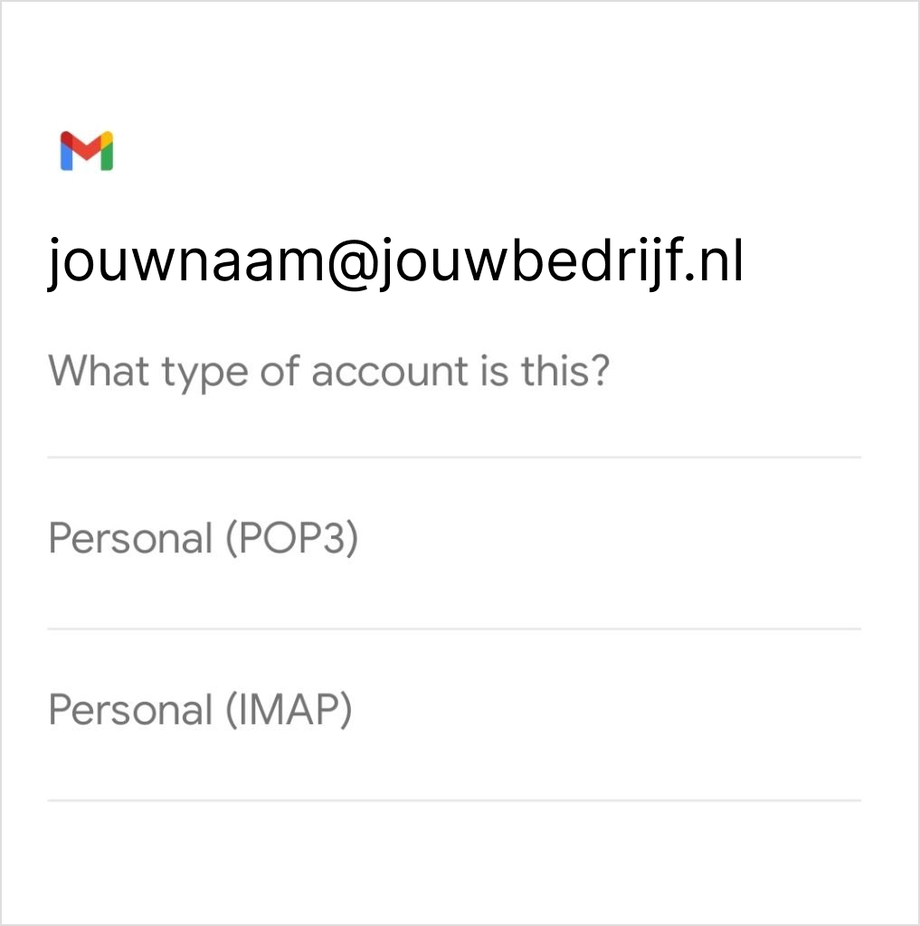Click the divider between the POP3 and IMAP rows
Viewport: 920px width, 926px height.
(x=454, y=629)
